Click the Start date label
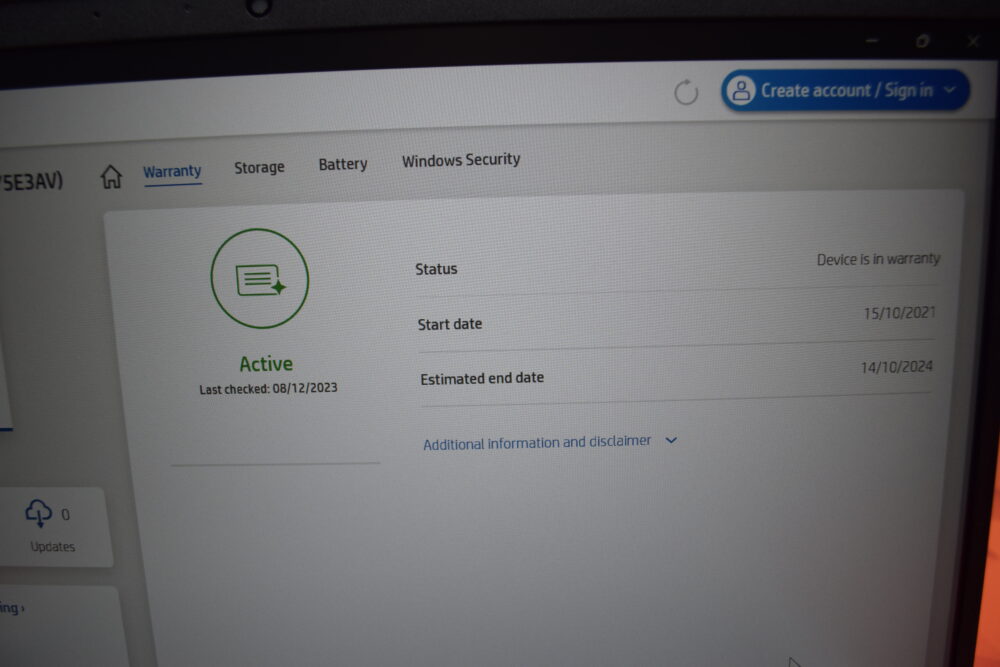This screenshot has height=667, width=1000. (450, 324)
